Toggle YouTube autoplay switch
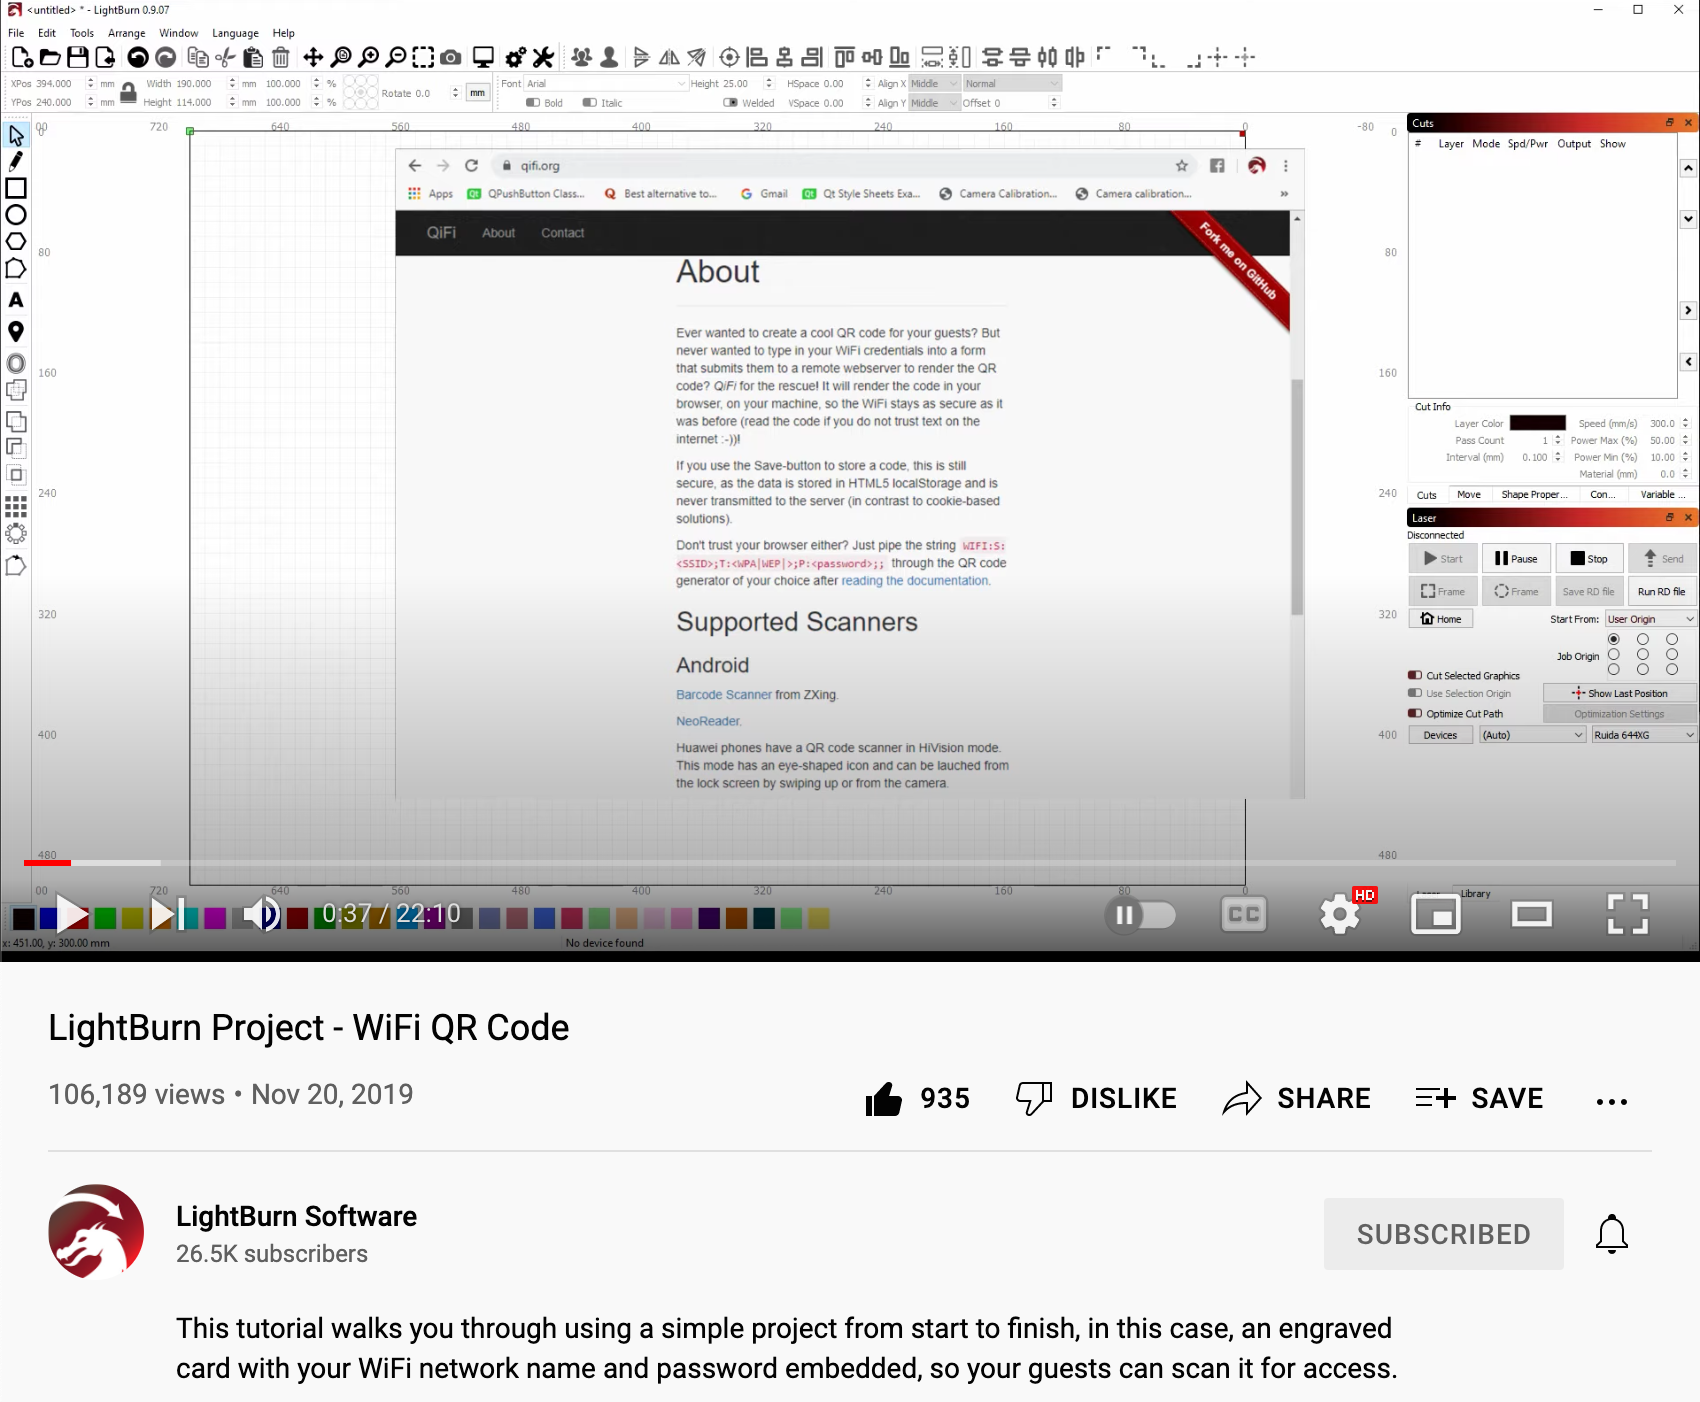The width and height of the screenshot is (1700, 1402). [1140, 914]
